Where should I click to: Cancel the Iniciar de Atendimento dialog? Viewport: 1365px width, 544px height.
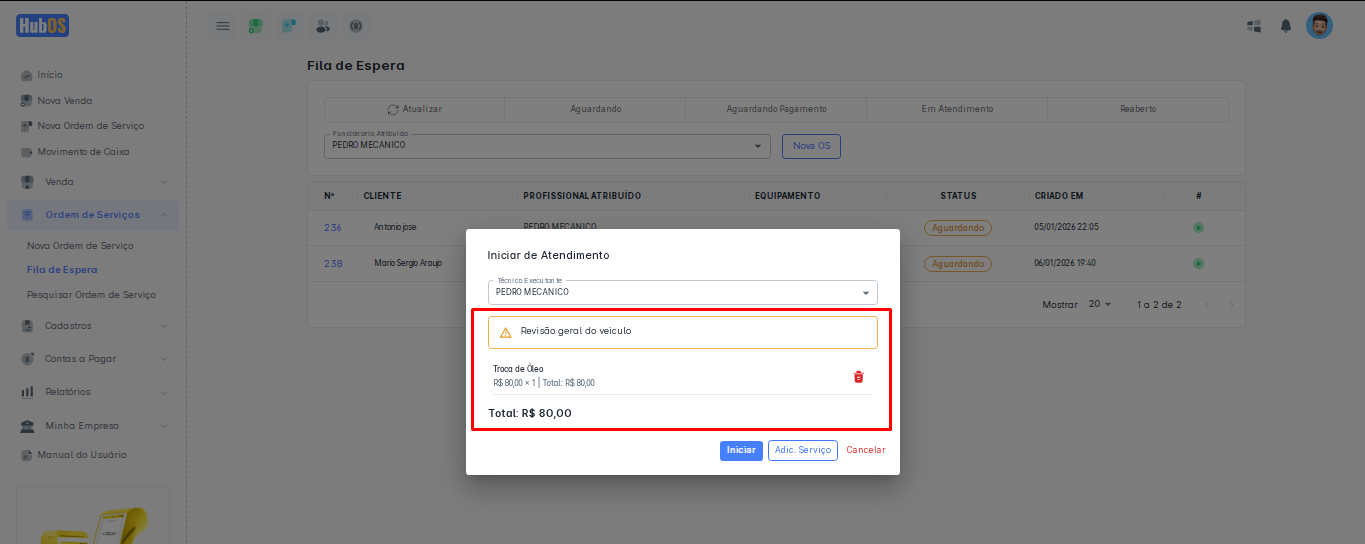click(x=865, y=451)
